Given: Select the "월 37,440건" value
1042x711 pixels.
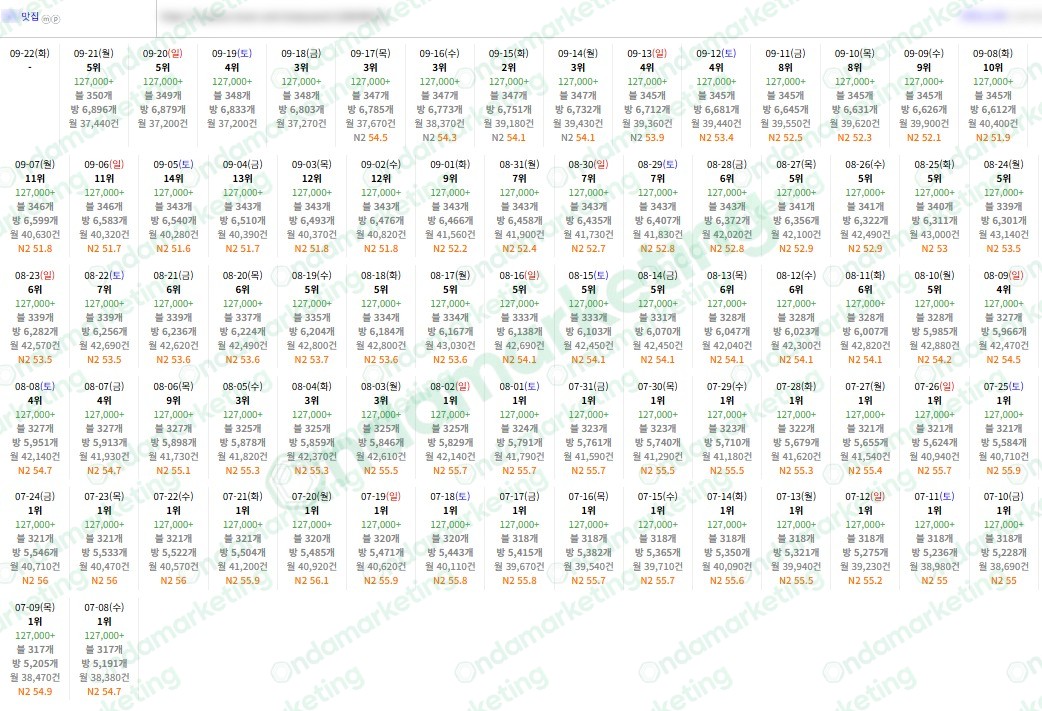Looking at the screenshot, I should (94, 124).
